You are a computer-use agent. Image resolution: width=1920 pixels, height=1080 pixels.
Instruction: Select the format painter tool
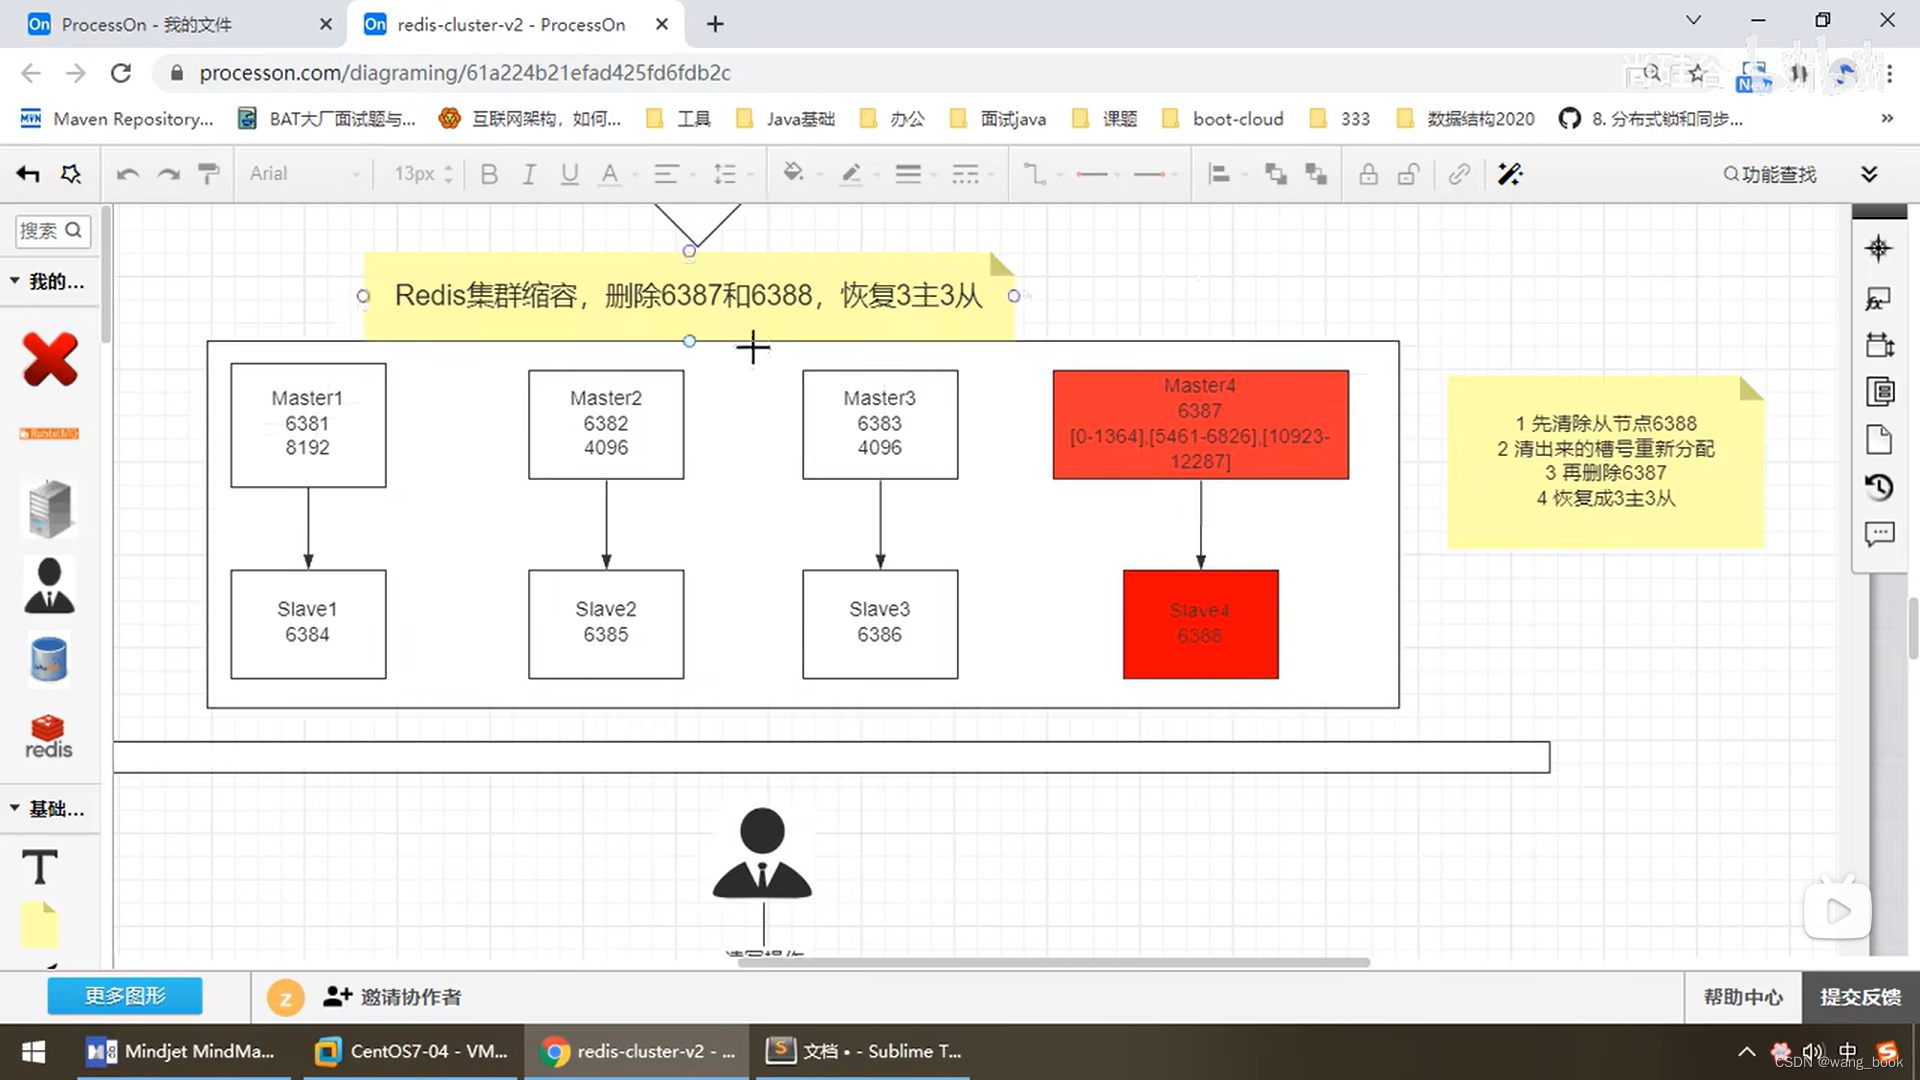pyautogui.click(x=209, y=173)
